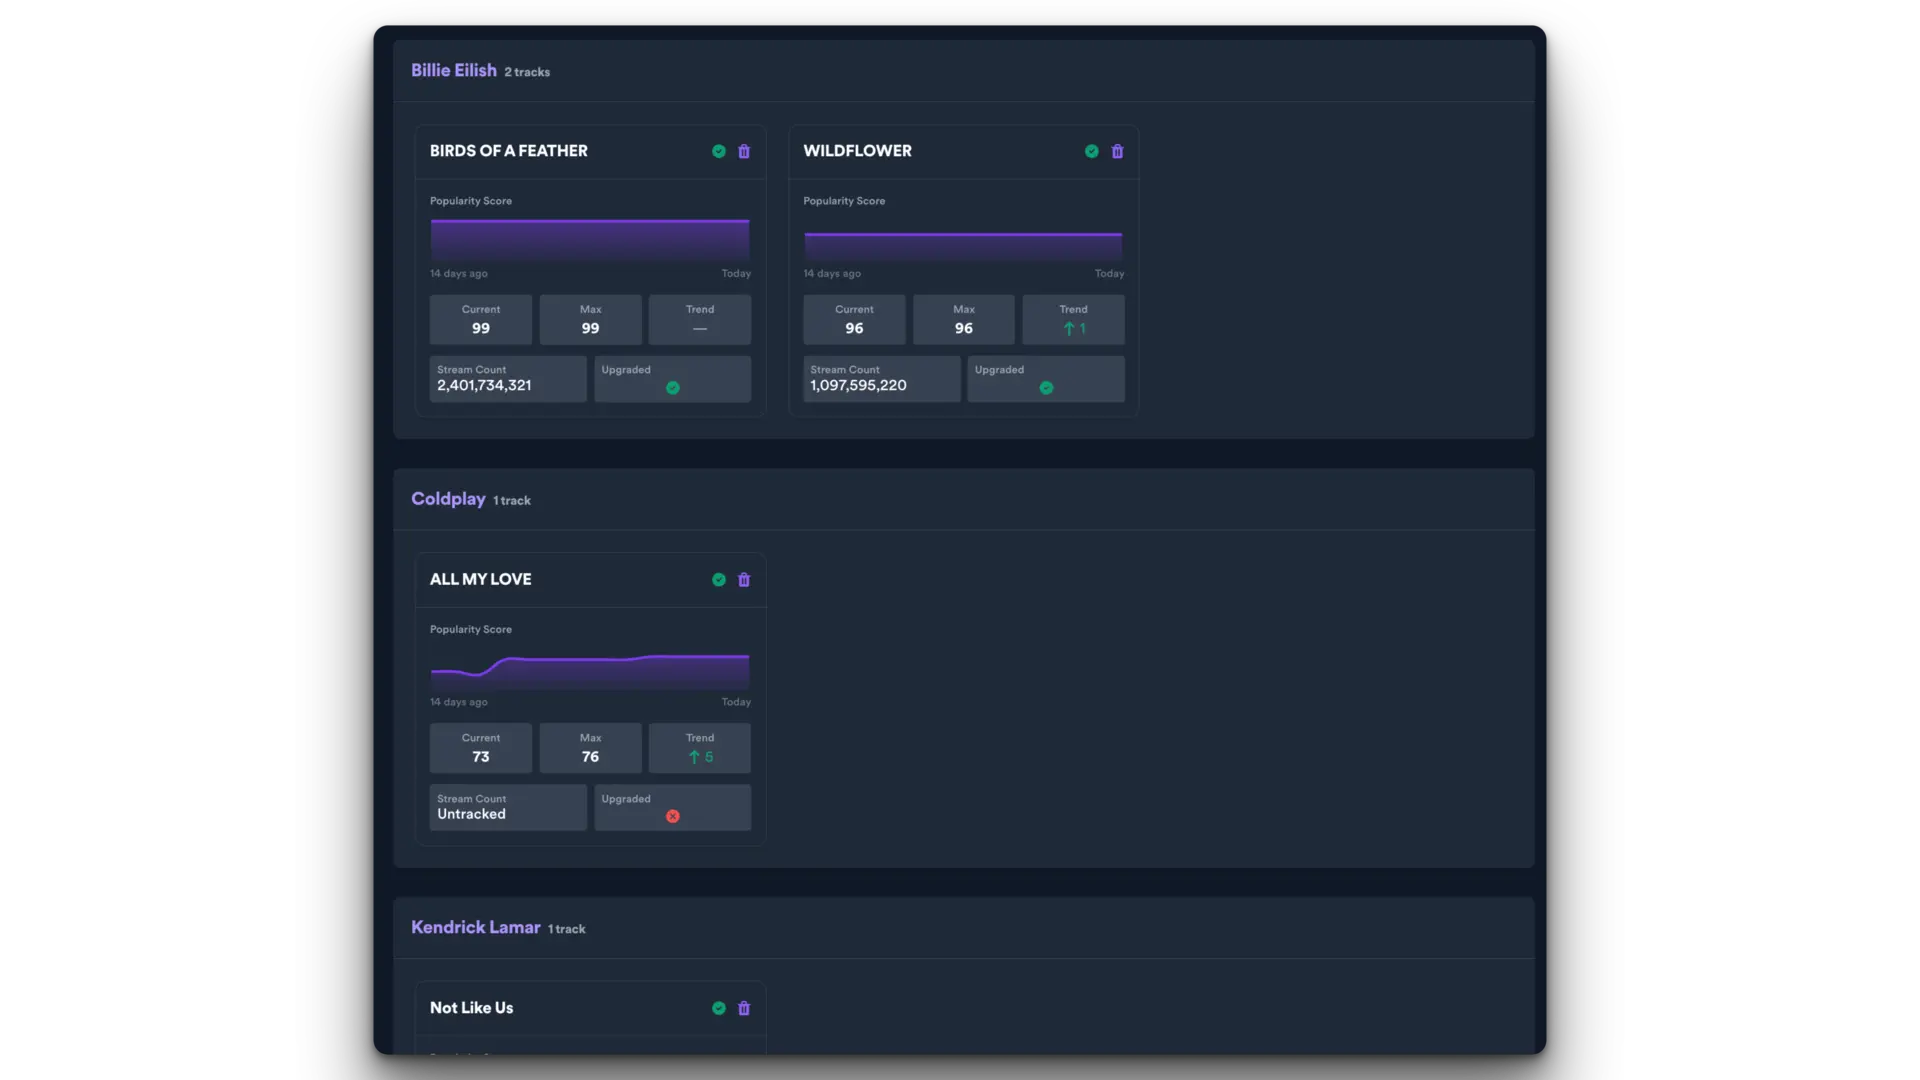Toggle tracking status on "Not Like Us"
1920x1080 pixels.
click(718, 1008)
